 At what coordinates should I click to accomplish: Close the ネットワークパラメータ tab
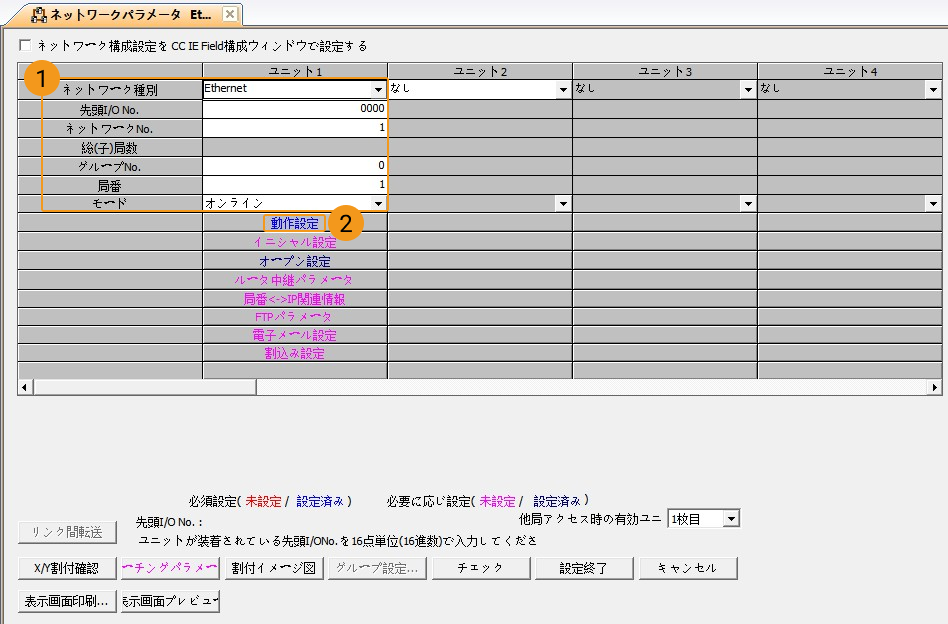coord(230,14)
